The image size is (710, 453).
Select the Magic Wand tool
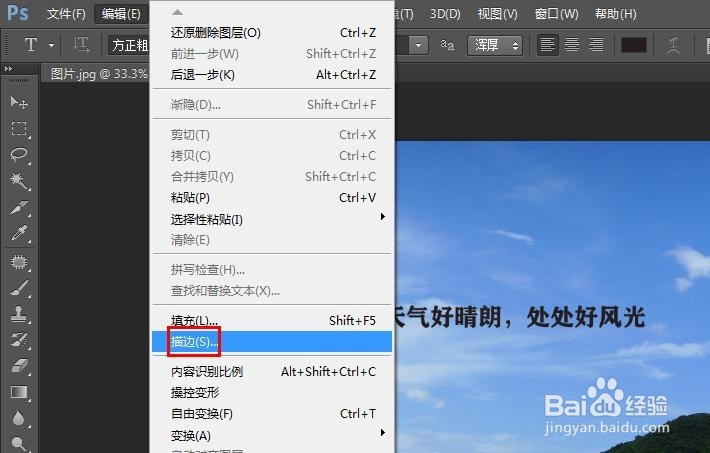pos(19,181)
